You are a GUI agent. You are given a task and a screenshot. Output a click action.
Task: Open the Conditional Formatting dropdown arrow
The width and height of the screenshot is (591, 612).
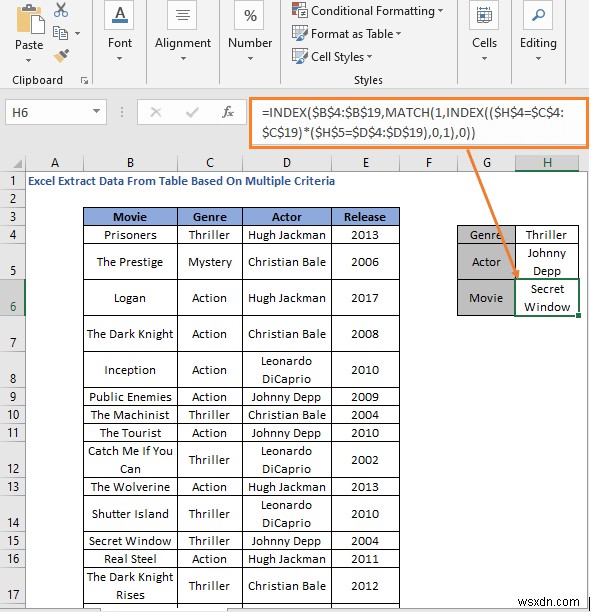[440, 11]
